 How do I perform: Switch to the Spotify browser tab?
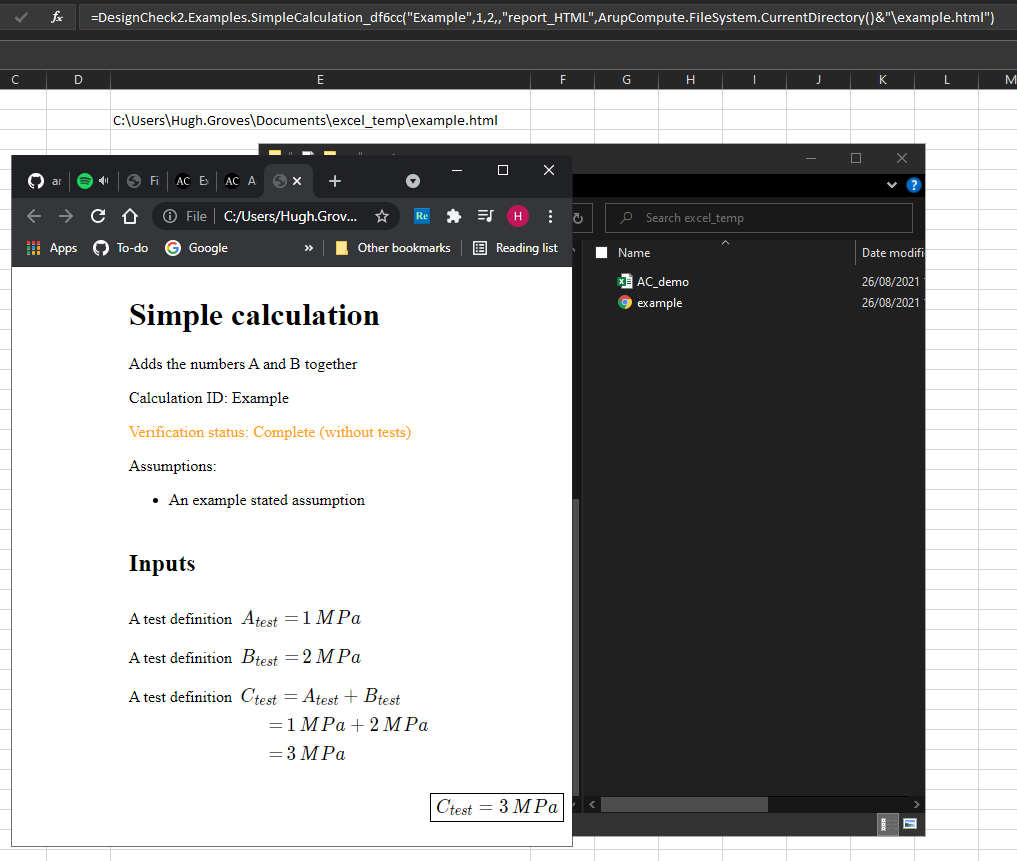click(x=93, y=181)
